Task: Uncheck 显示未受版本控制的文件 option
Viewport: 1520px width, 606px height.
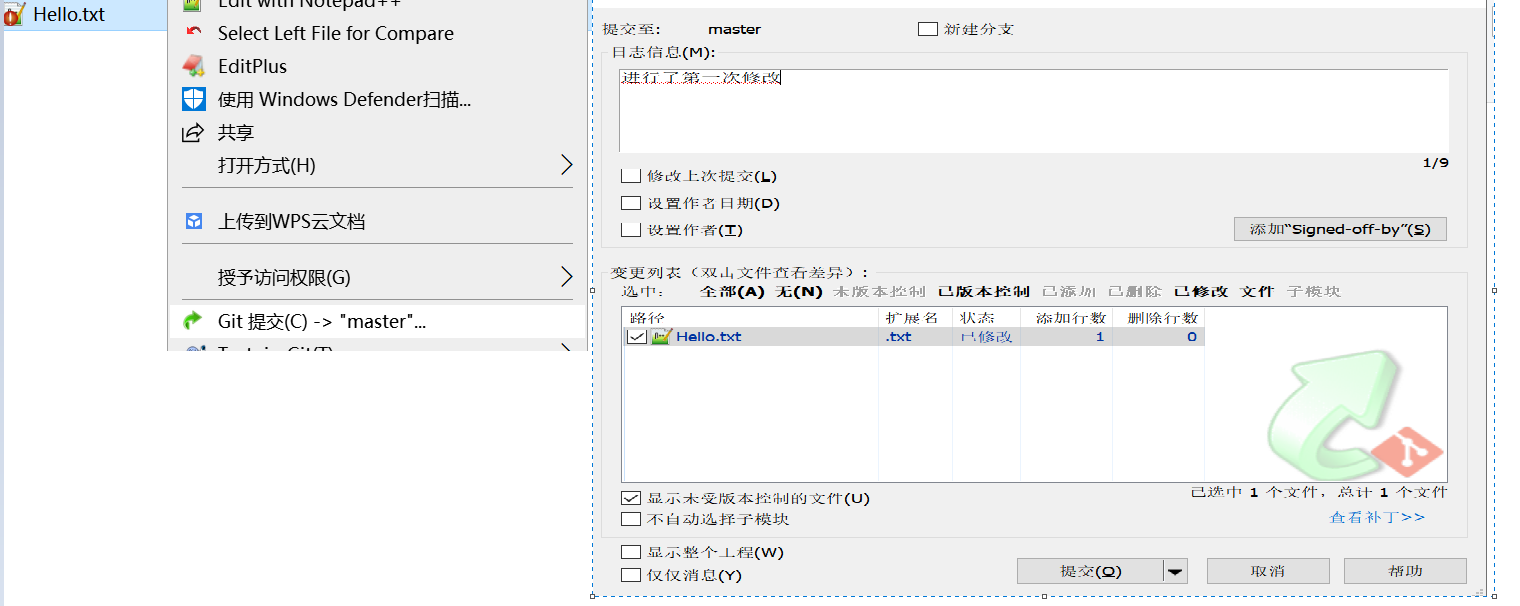Action: click(630, 498)
